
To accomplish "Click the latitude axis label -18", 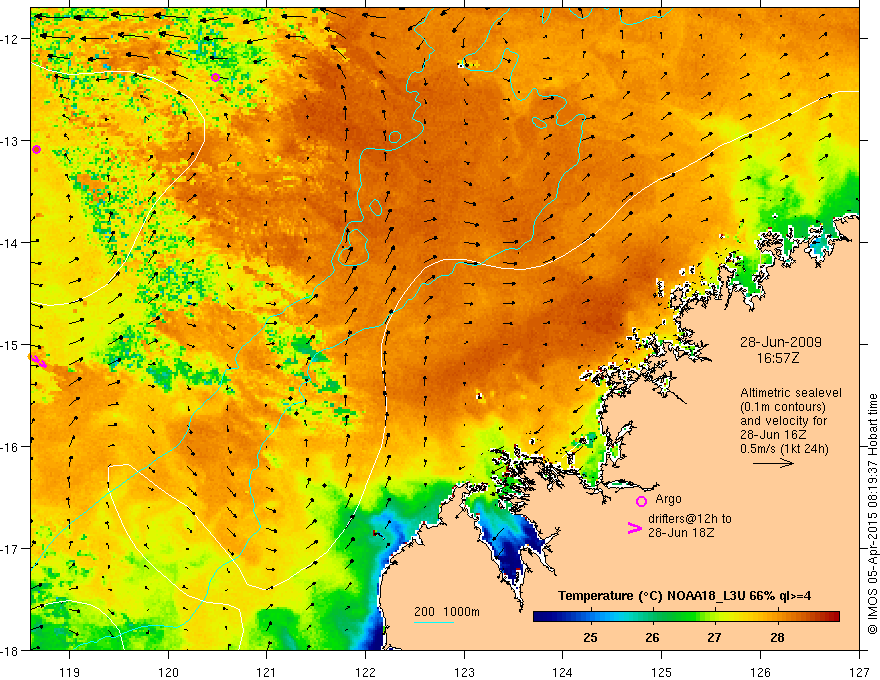I will pos(9,651).
